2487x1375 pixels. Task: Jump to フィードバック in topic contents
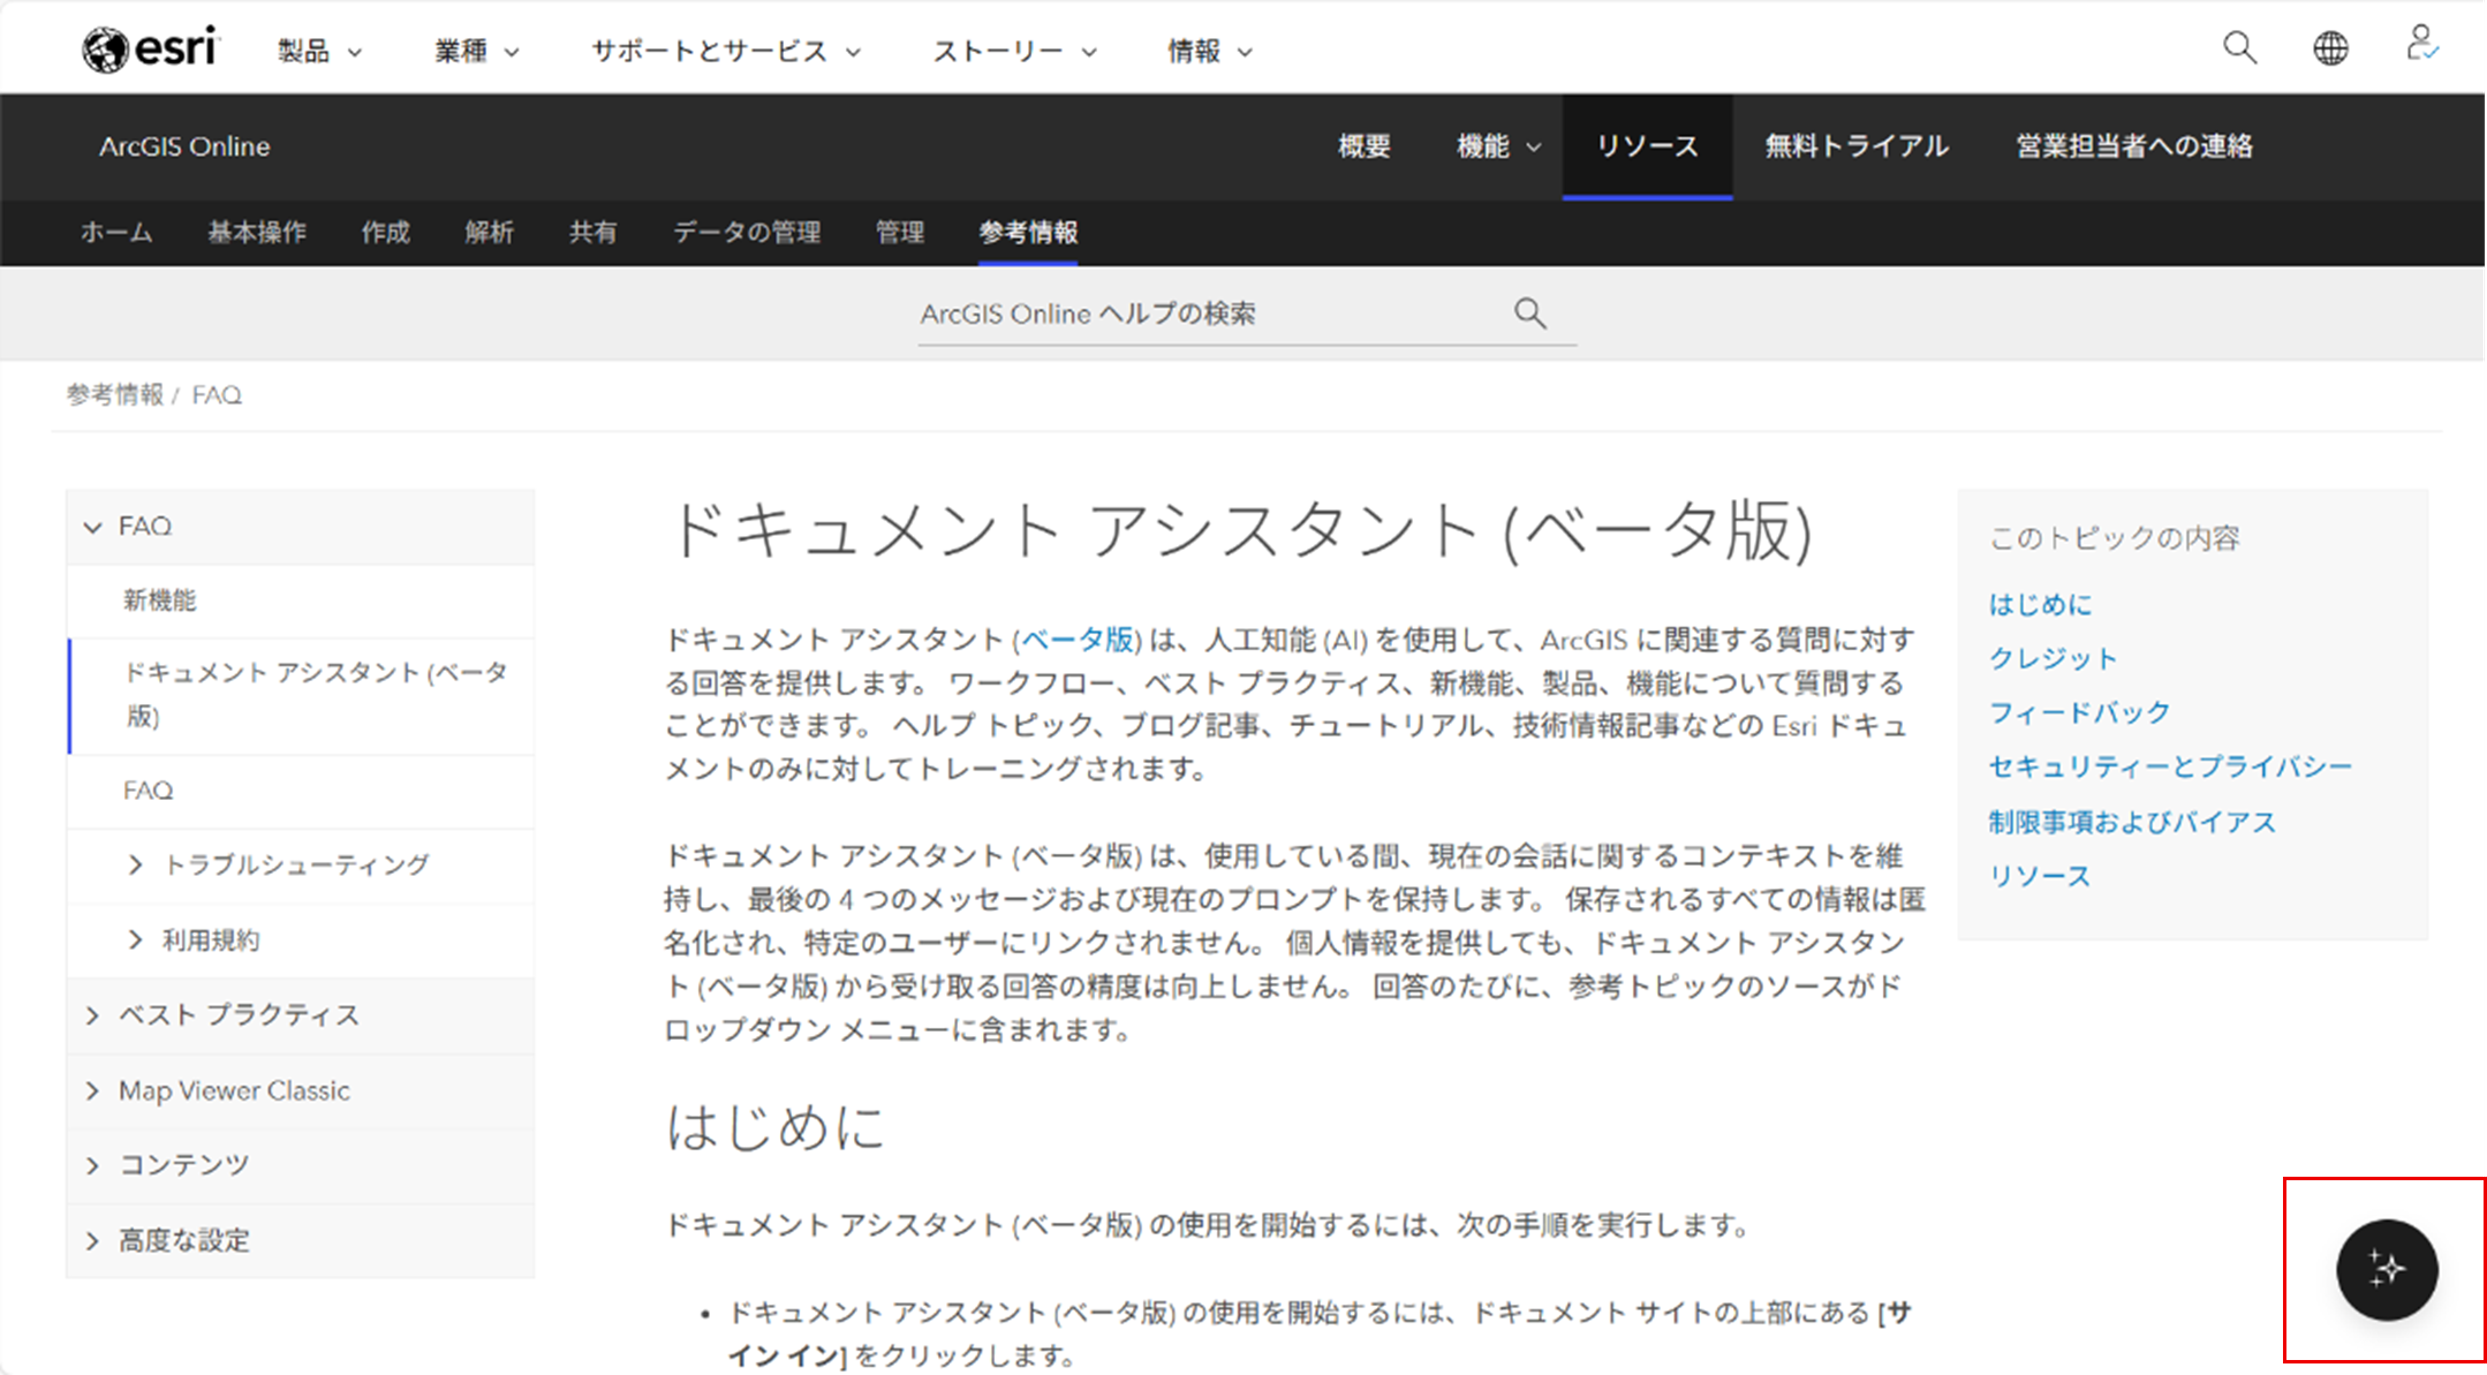coord(2079,713)
